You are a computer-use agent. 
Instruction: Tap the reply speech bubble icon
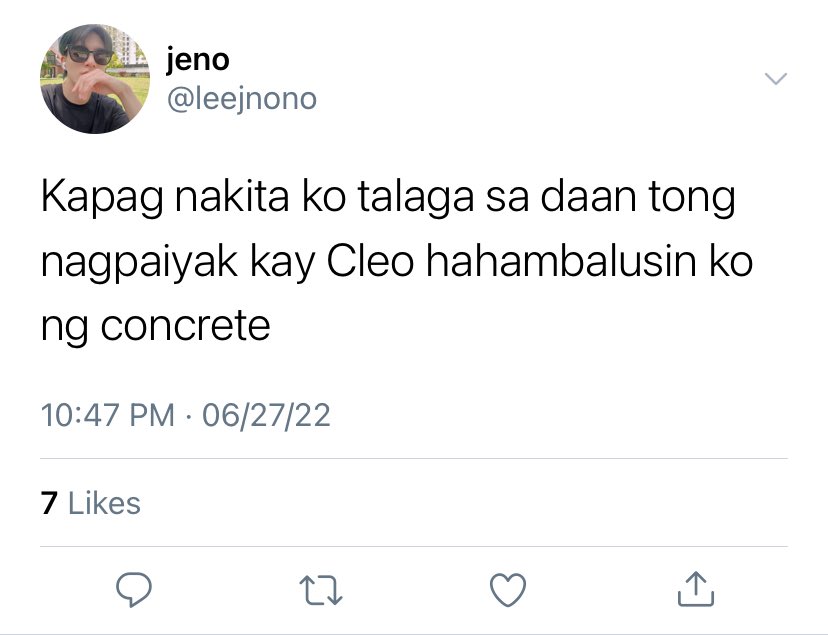tap(134, 589)
